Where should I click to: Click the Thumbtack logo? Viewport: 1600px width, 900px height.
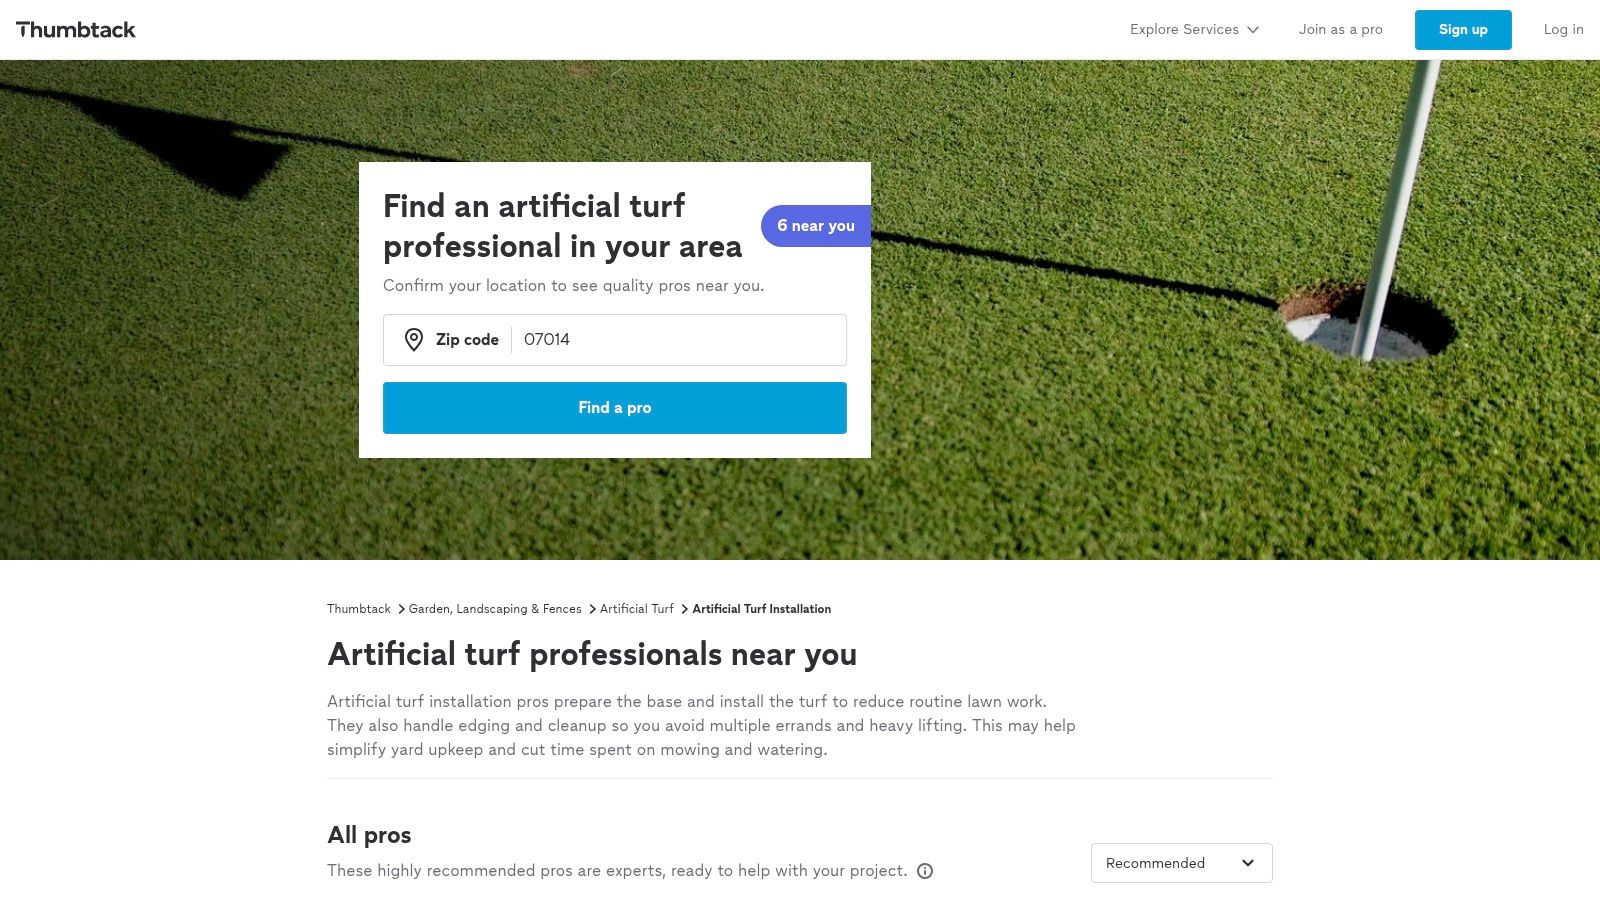pos(76,30)
